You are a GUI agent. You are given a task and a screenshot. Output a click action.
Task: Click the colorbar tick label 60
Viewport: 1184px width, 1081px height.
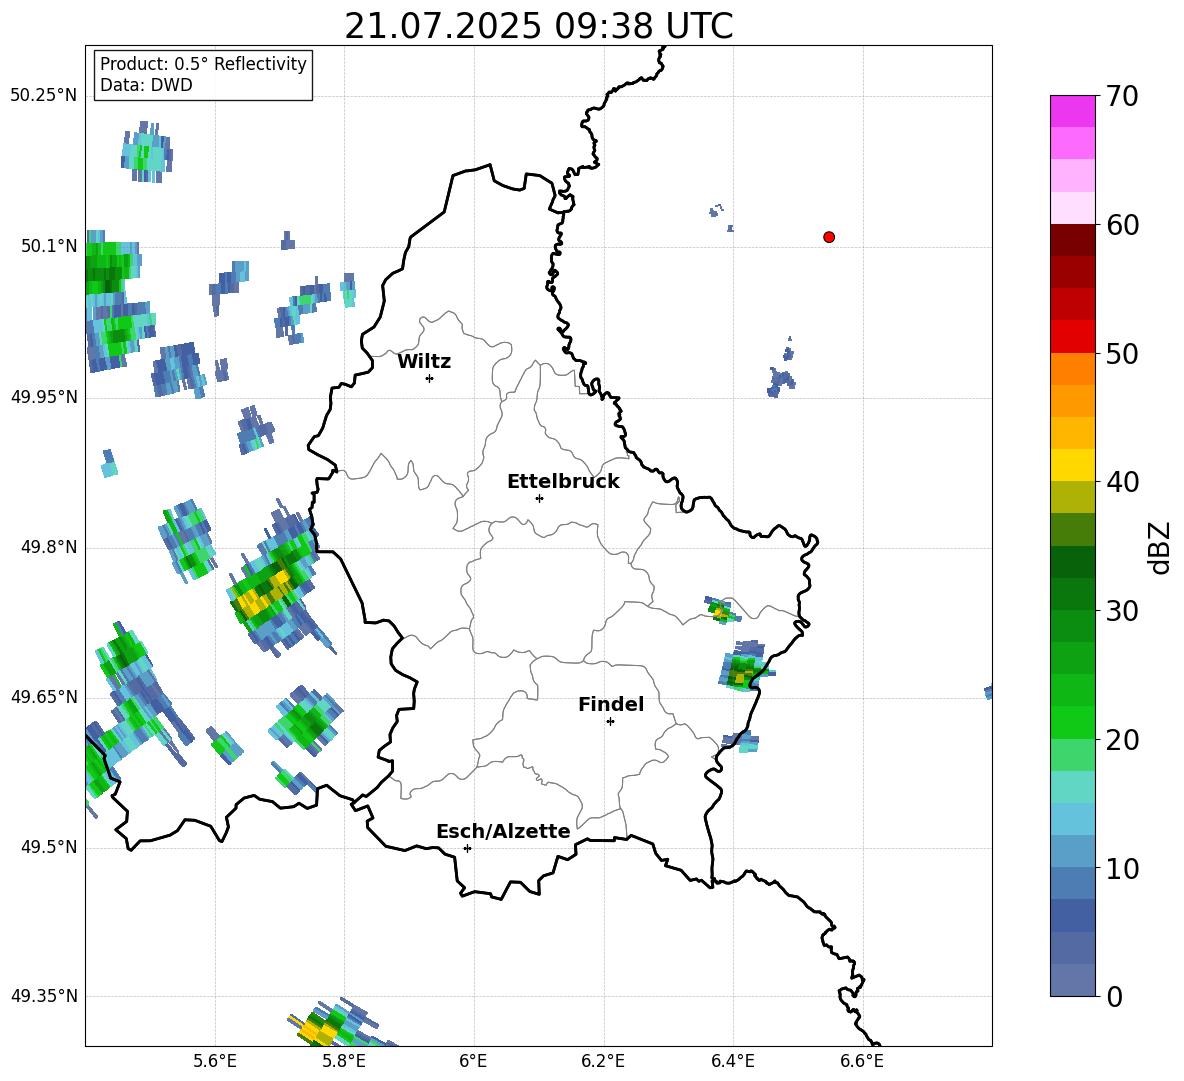coord(1122,225)
